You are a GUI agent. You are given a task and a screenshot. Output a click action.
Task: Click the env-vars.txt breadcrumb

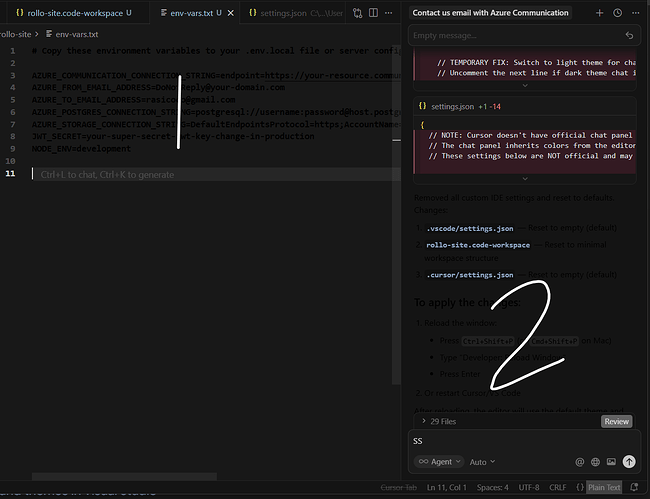coord(72,34)
